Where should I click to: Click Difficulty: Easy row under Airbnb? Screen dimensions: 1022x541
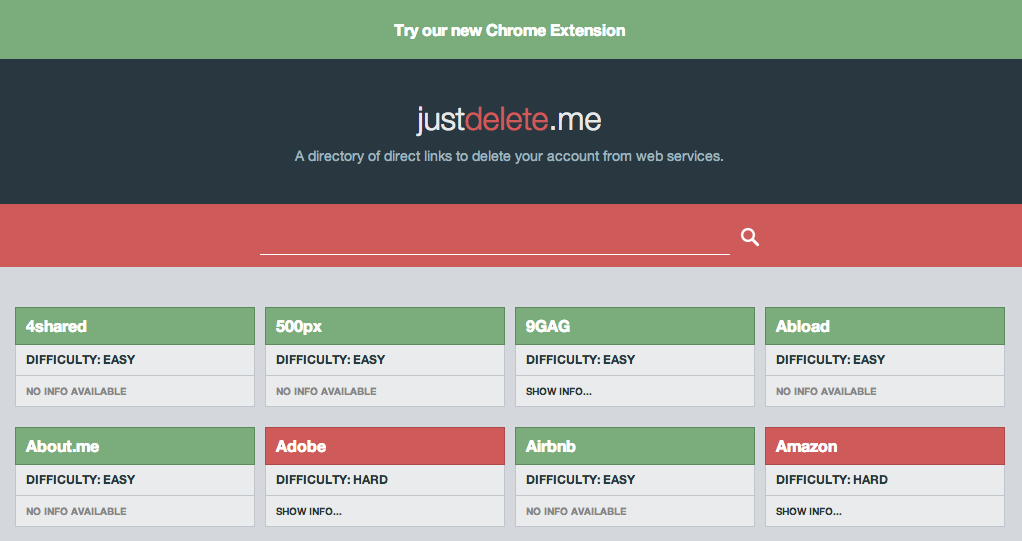[x=635, y=480]
